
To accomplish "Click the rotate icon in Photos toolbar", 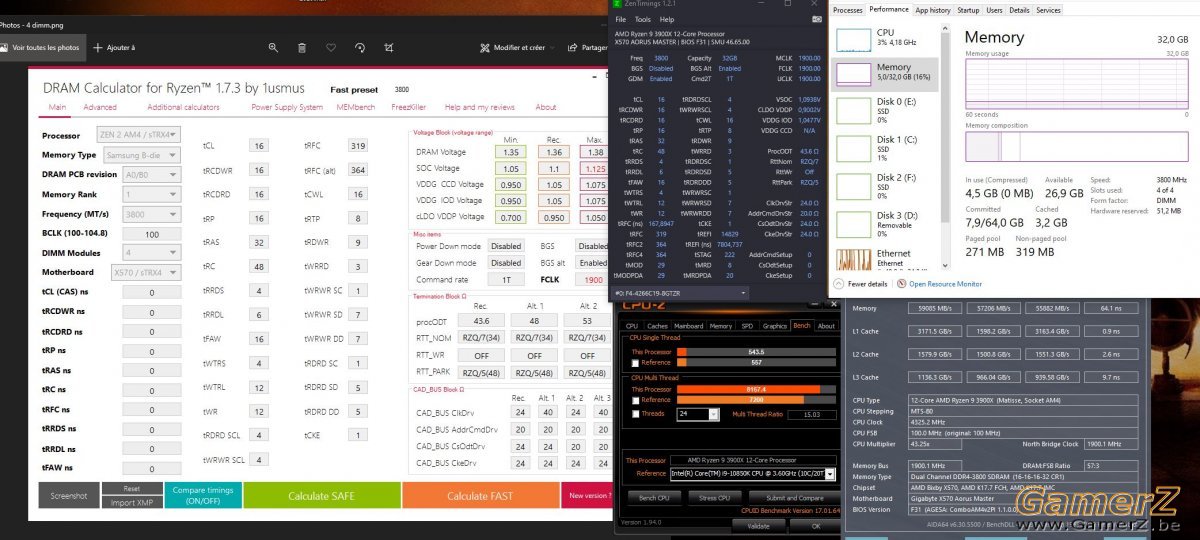I will point(360,47).
